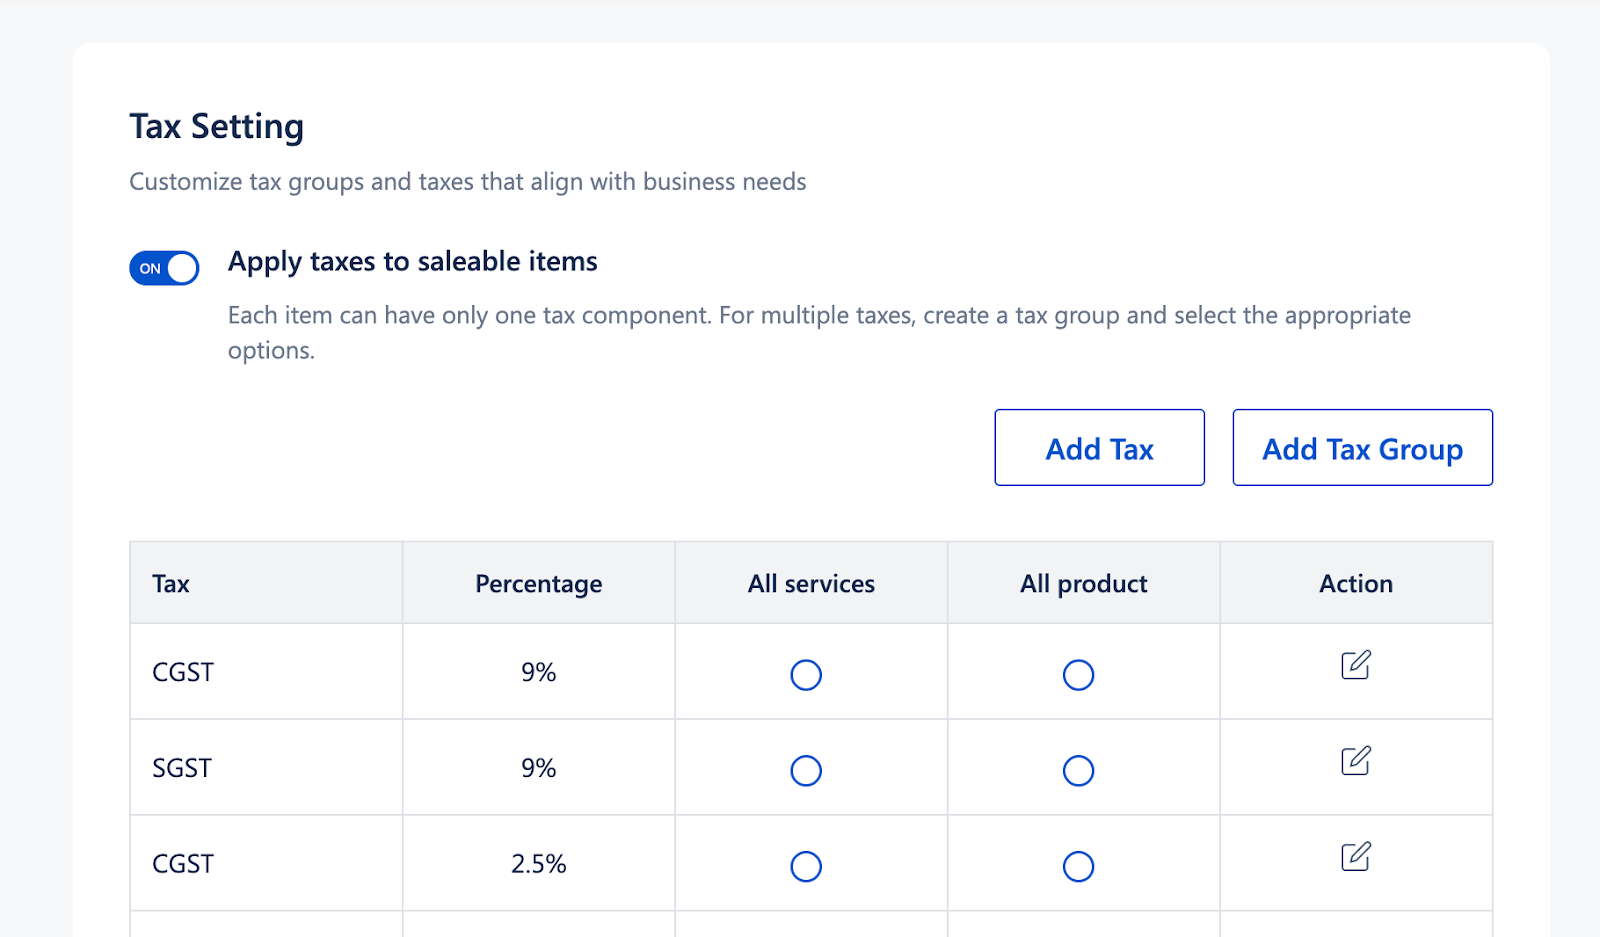This screenshot has height=937, width=1600.
Task: Select All product for CGST 9%
Action: pyautogui.click(x=1078, y=675)
